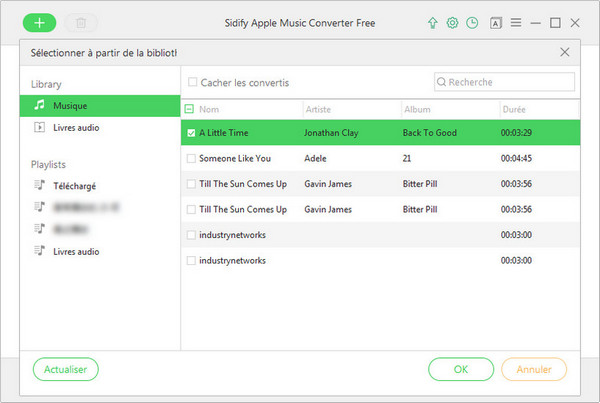600x403 pixels.
Task: Enable 'Cacher les convertis' checkbox
Action: [193, 82]
